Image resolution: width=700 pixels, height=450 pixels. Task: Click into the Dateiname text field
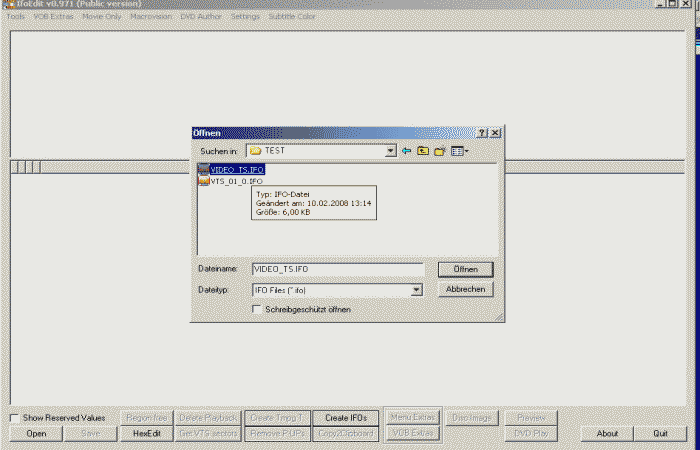pos(338,270)
